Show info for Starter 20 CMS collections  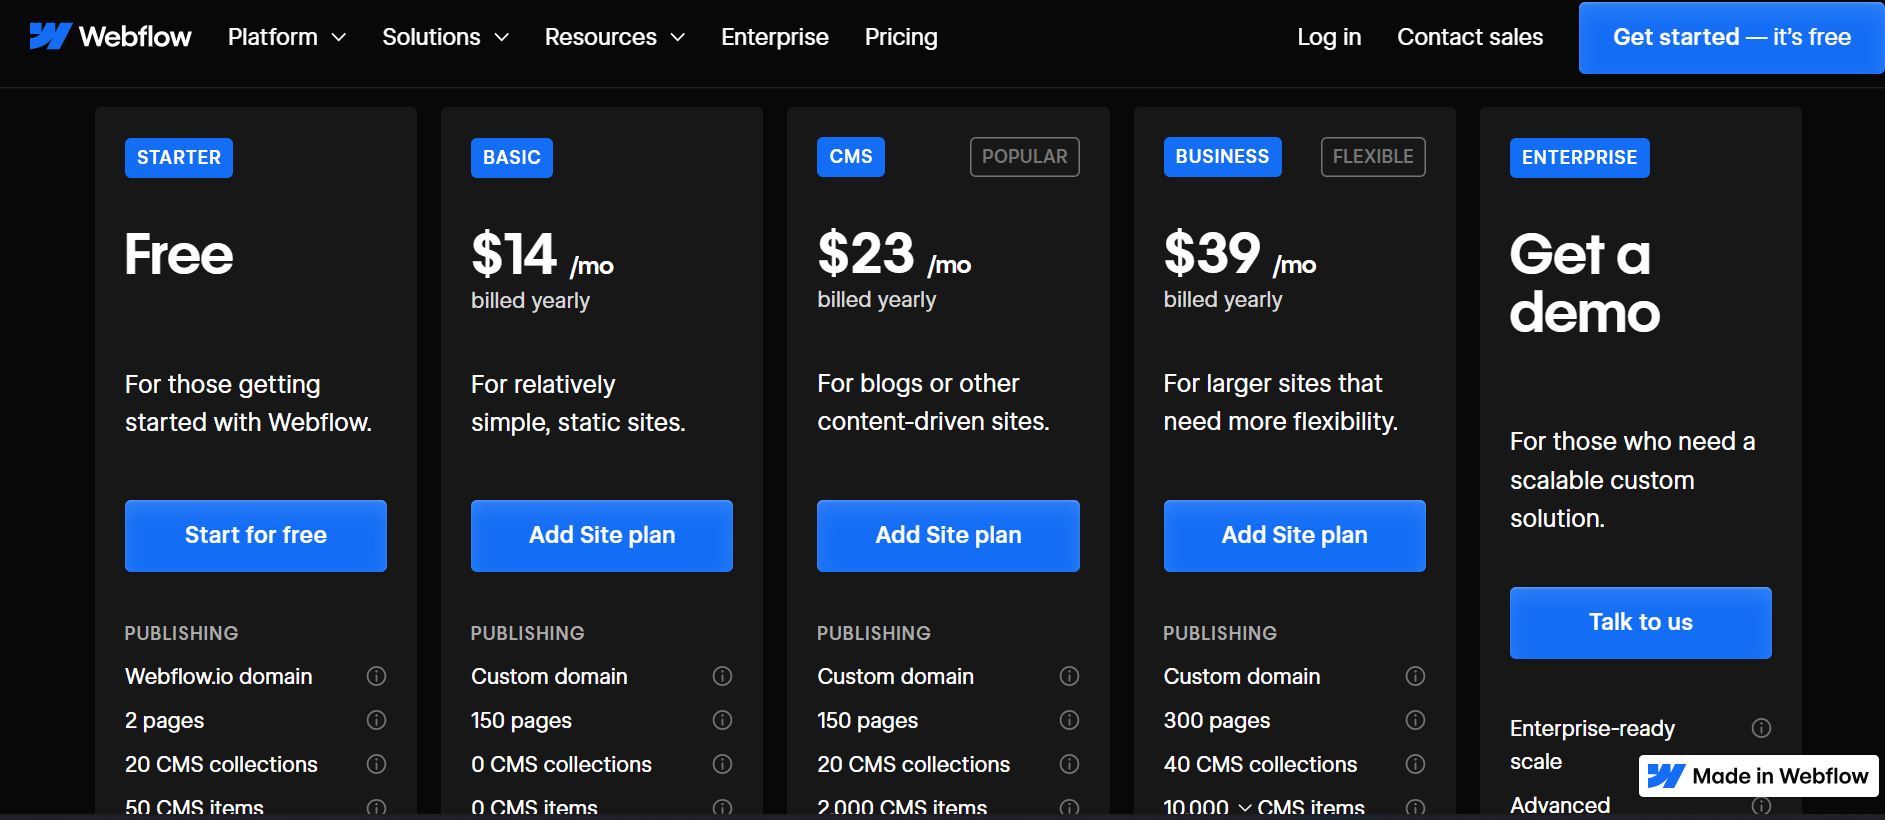376,764
